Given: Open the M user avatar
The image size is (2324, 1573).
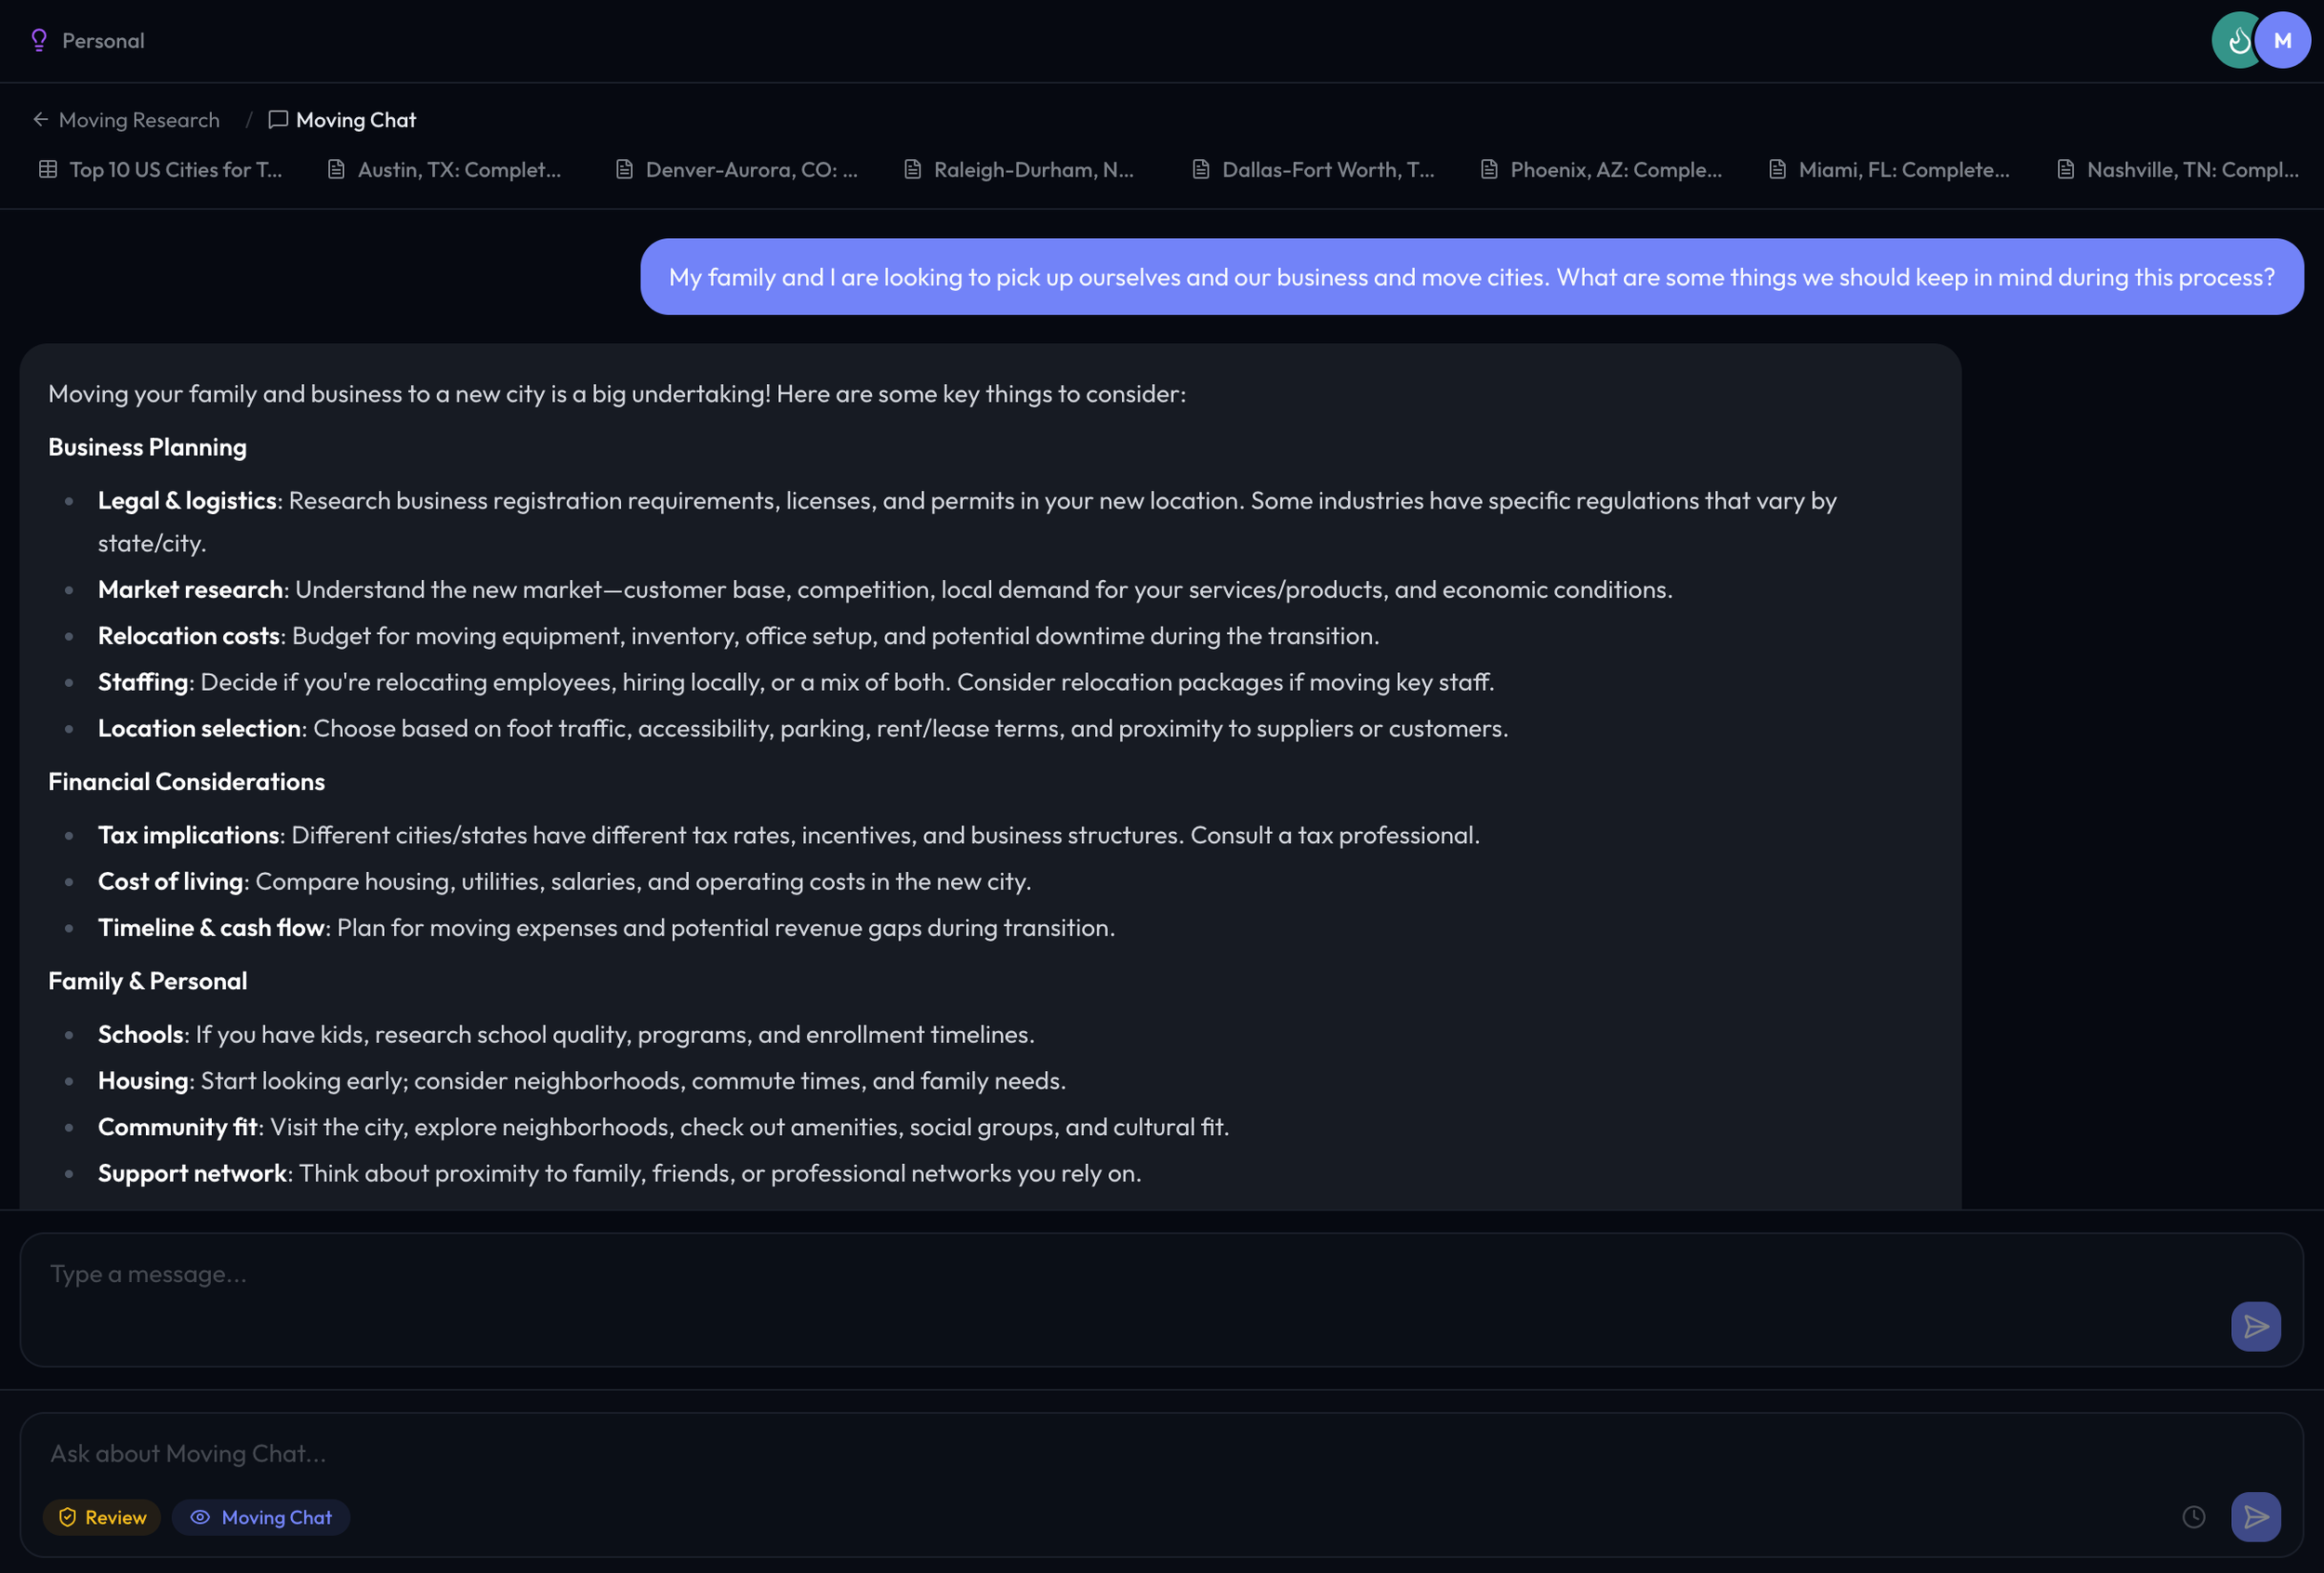Looking at the screenshot, I should (x=2282, y=40).
